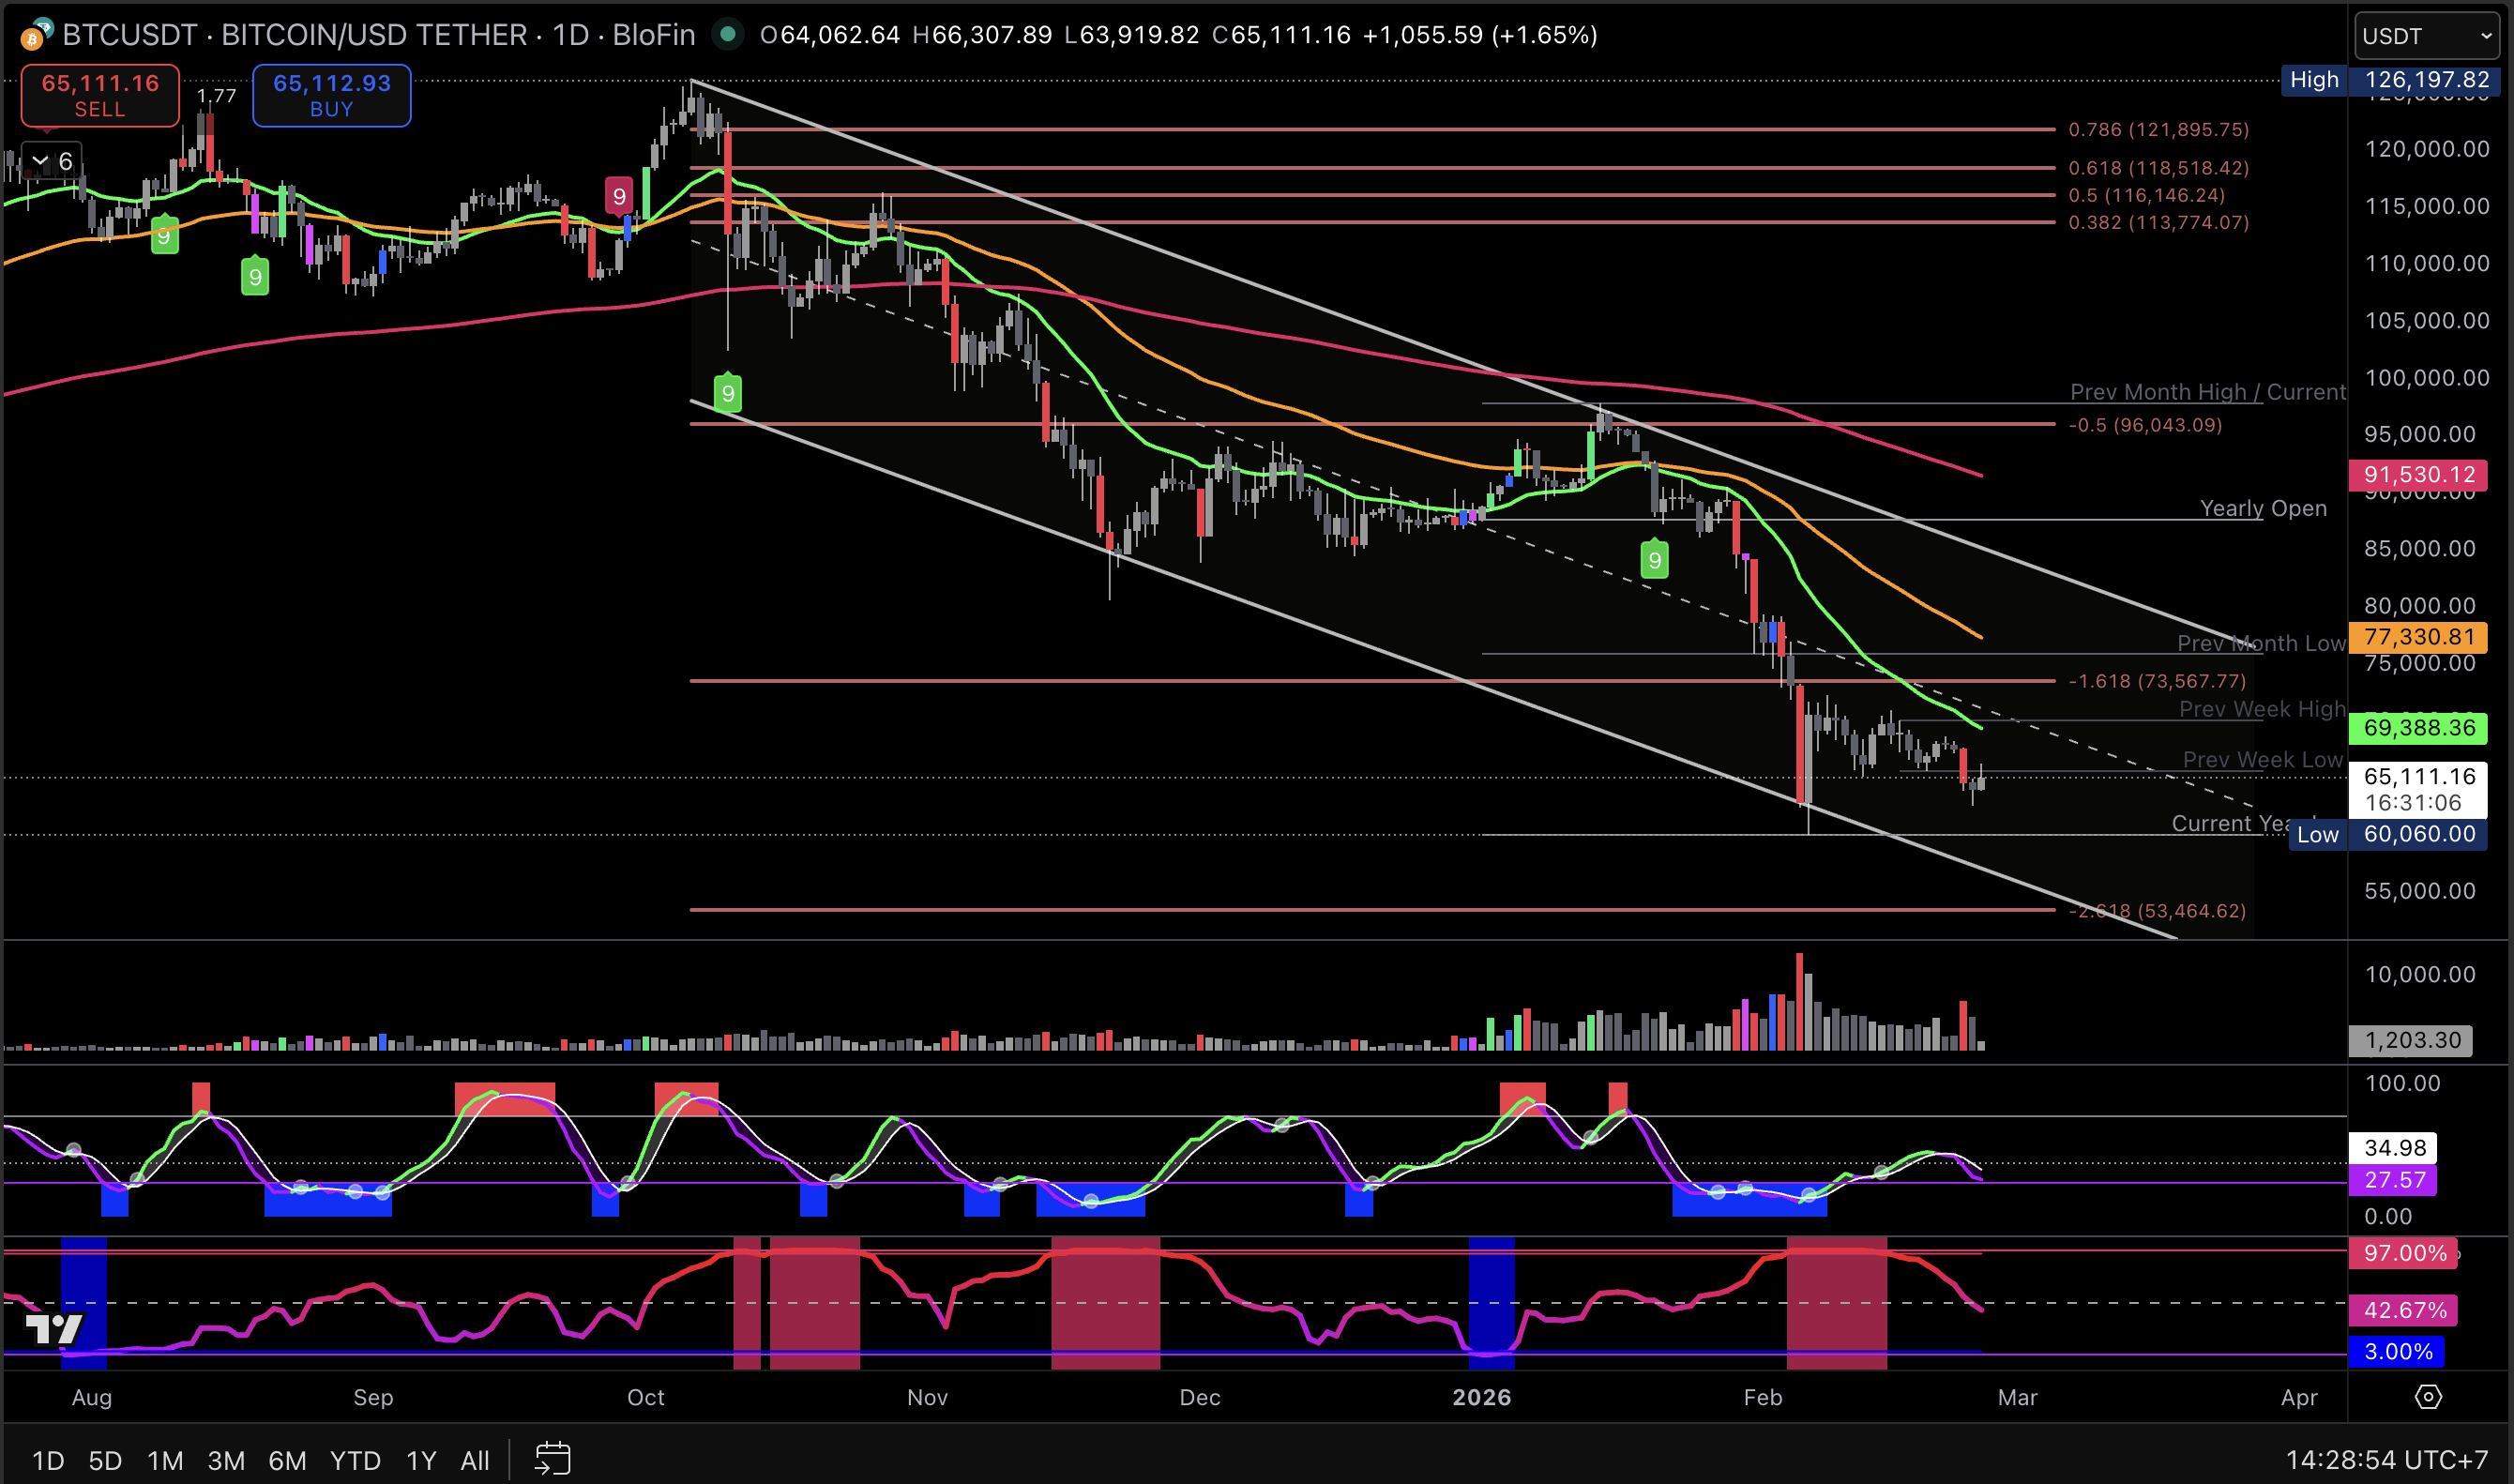This screenshot has width=2514, height=1484.
Task: Click the 0.618 Fibonacci level label
Action: [x=2158, y=168]
